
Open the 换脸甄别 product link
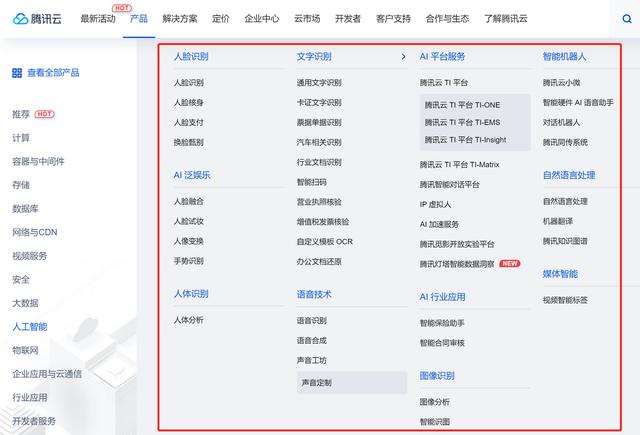point(189,142)
